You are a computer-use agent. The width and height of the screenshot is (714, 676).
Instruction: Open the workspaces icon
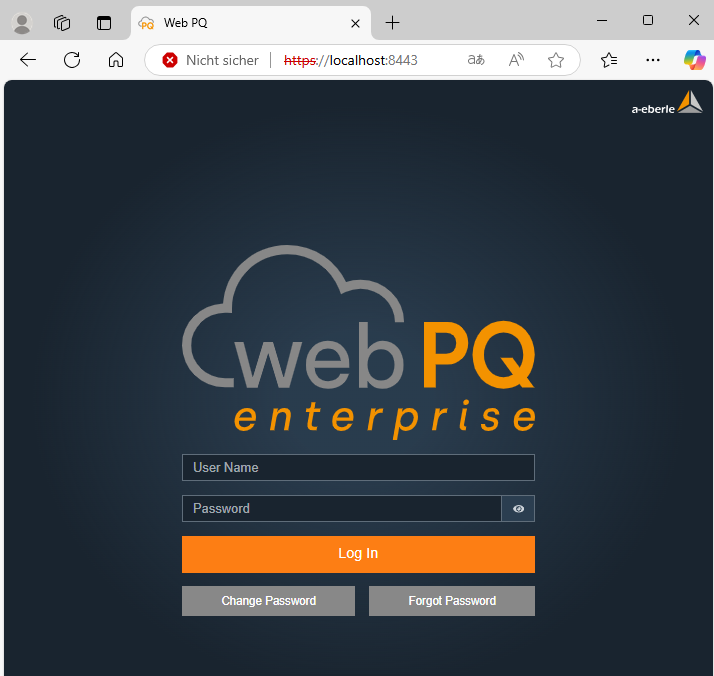click(x=62, y=22)
